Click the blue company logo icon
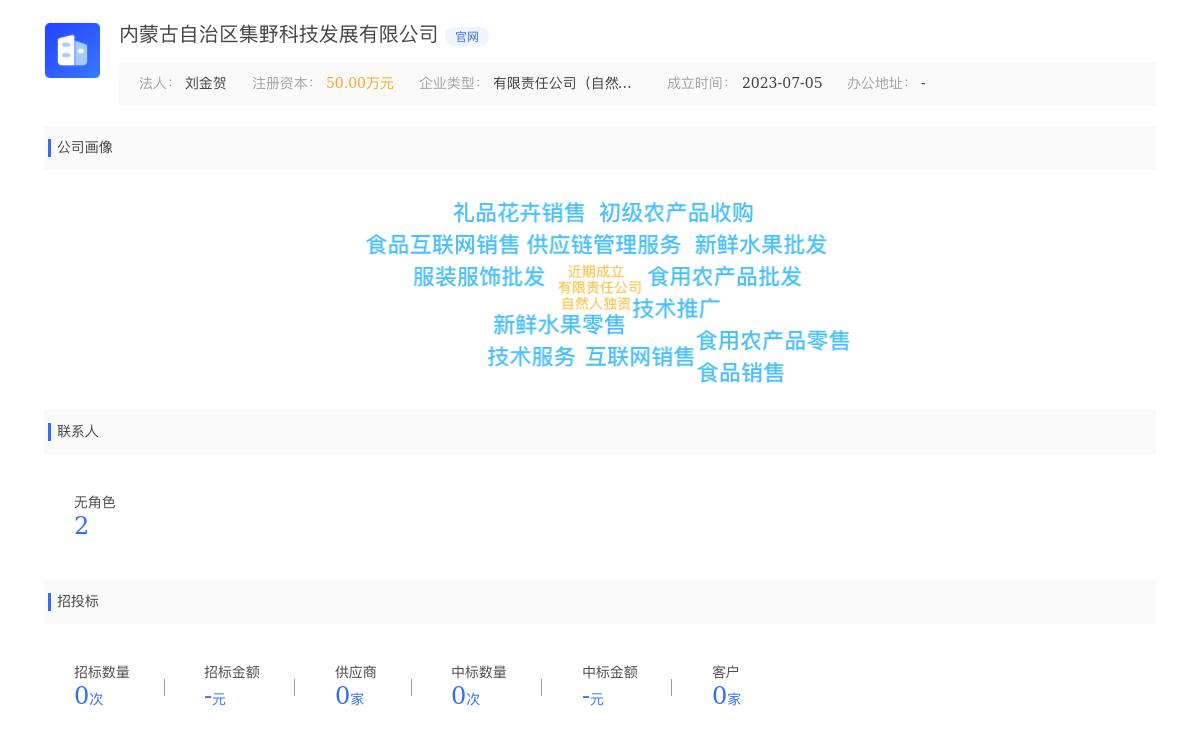 point(72,50)
